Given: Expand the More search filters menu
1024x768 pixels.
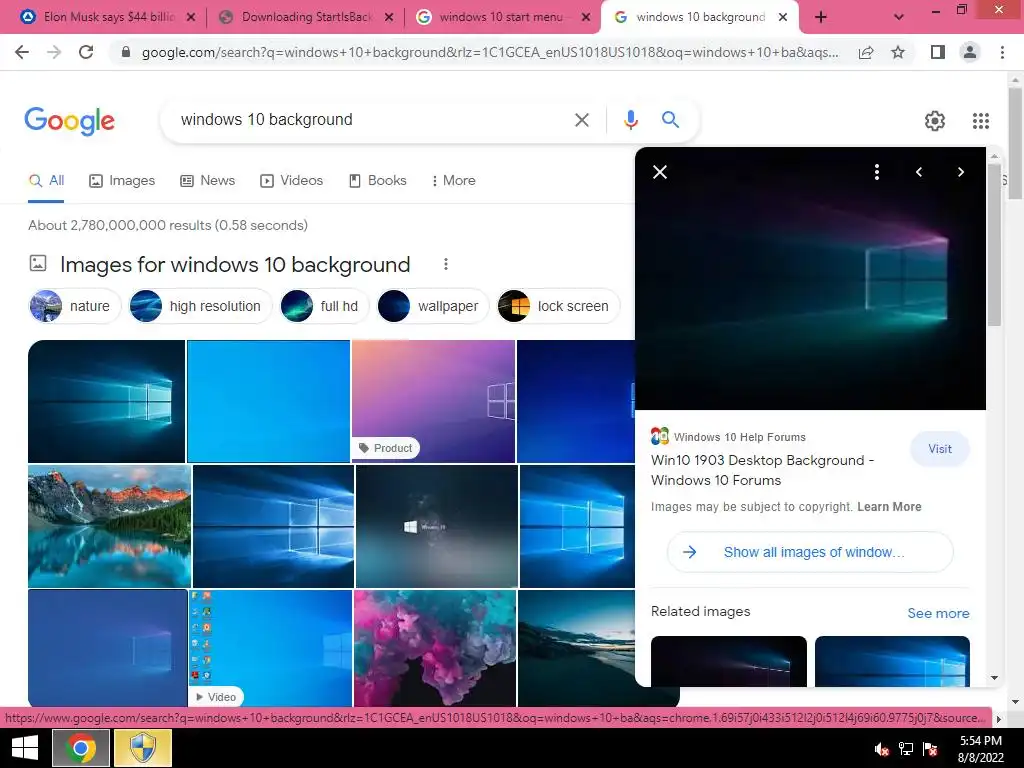Looking at the screenshot, I should 453,180.
